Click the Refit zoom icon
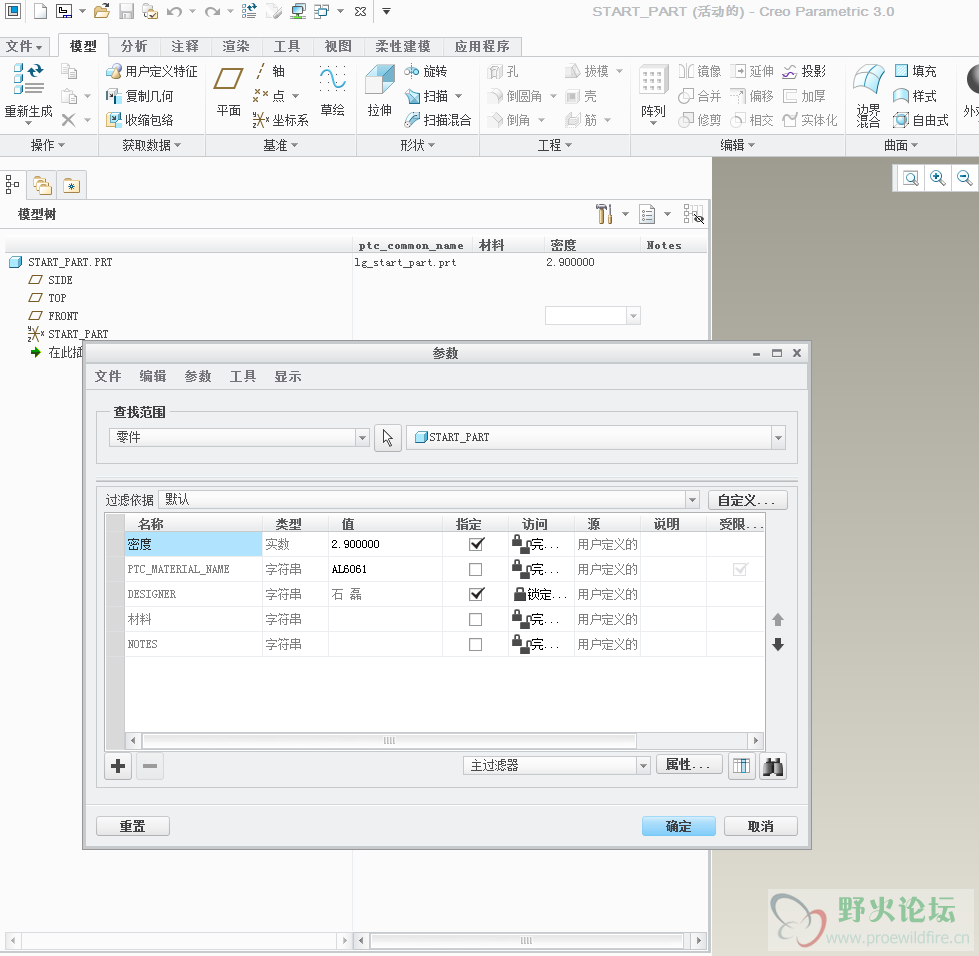 [x=911, y=179]
